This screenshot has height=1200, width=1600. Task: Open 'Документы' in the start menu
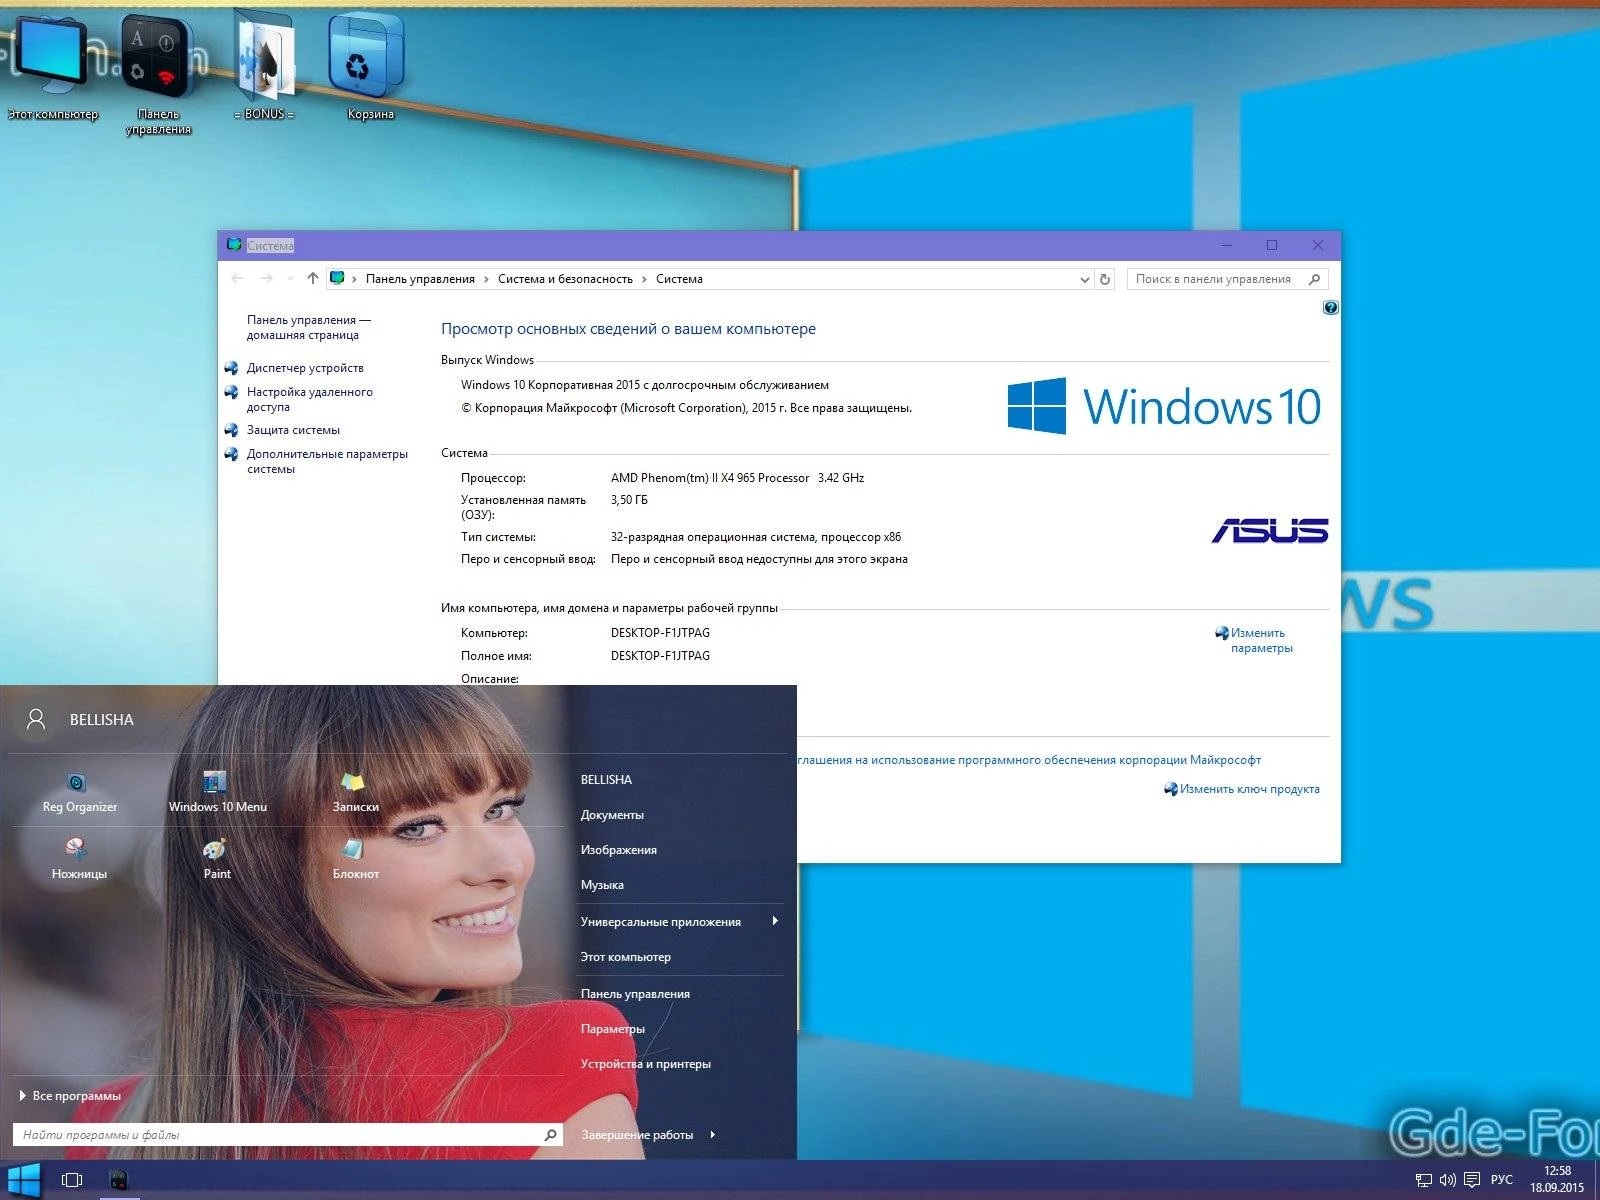pyautogui.click(x=612, y=815)
